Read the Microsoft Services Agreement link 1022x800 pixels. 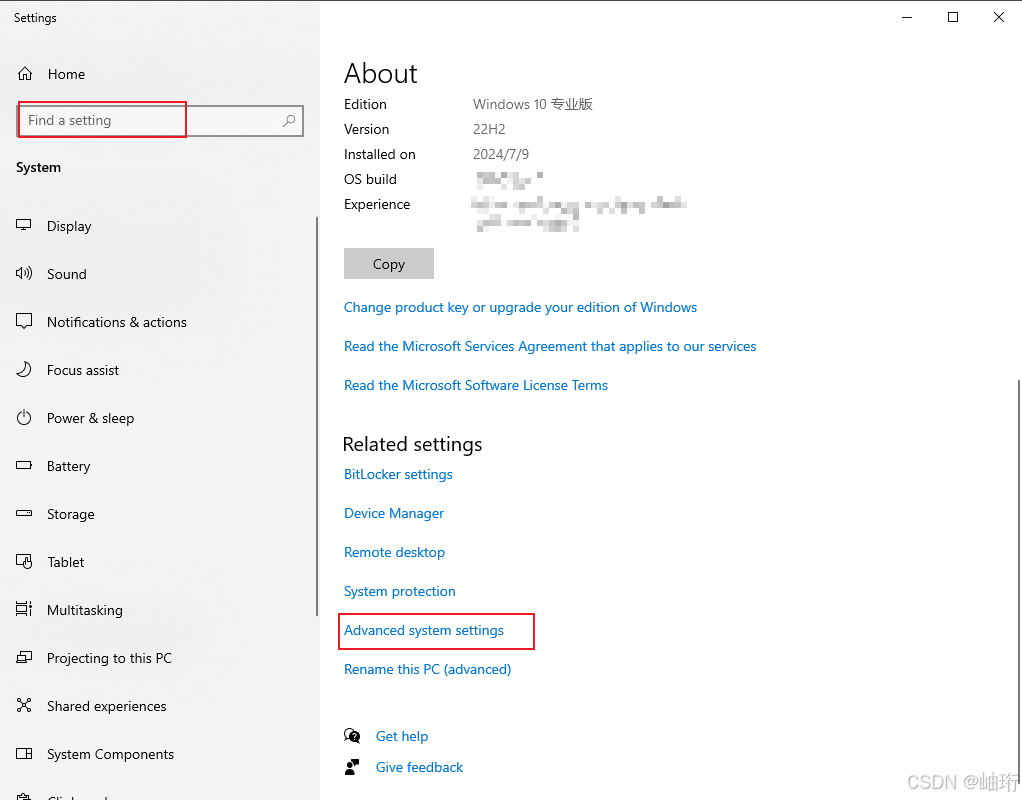point(550,346)
